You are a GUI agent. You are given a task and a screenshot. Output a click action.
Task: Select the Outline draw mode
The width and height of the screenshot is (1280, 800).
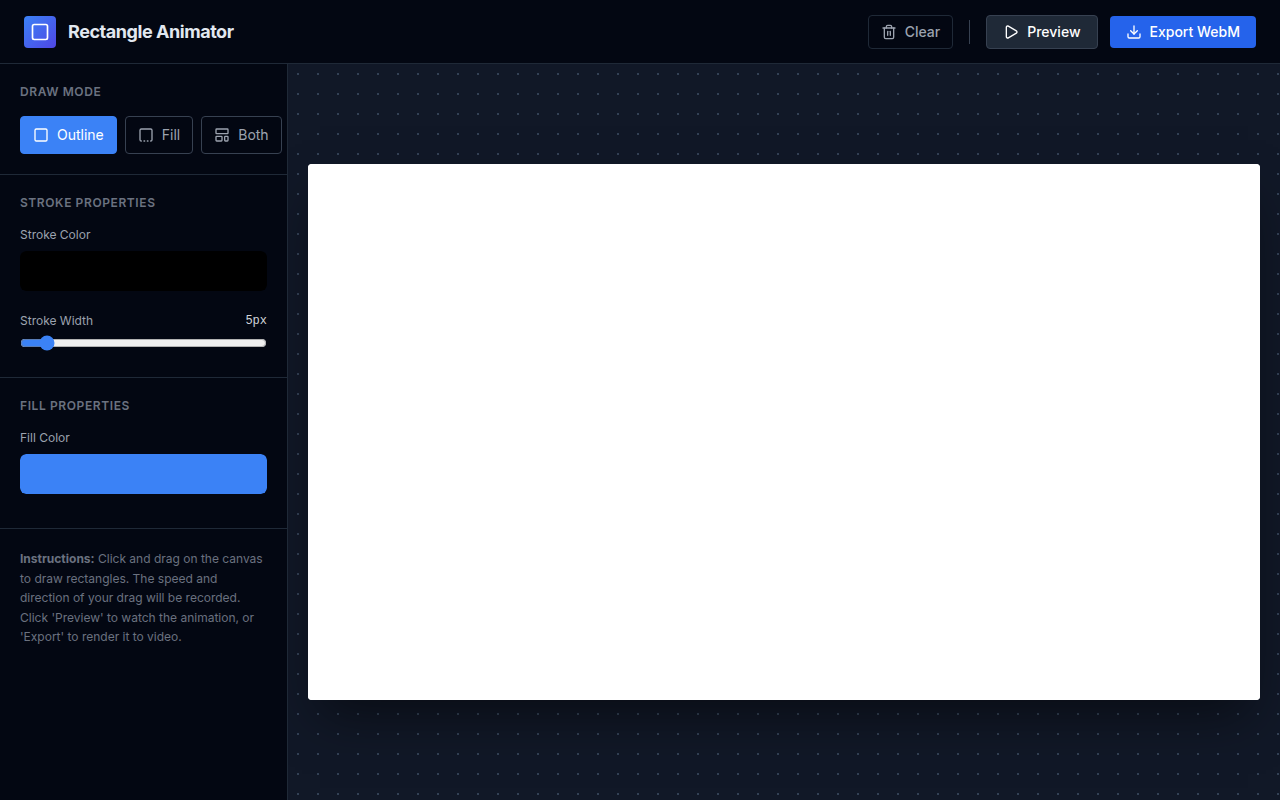pyautogui.click(x=68, y=134)
